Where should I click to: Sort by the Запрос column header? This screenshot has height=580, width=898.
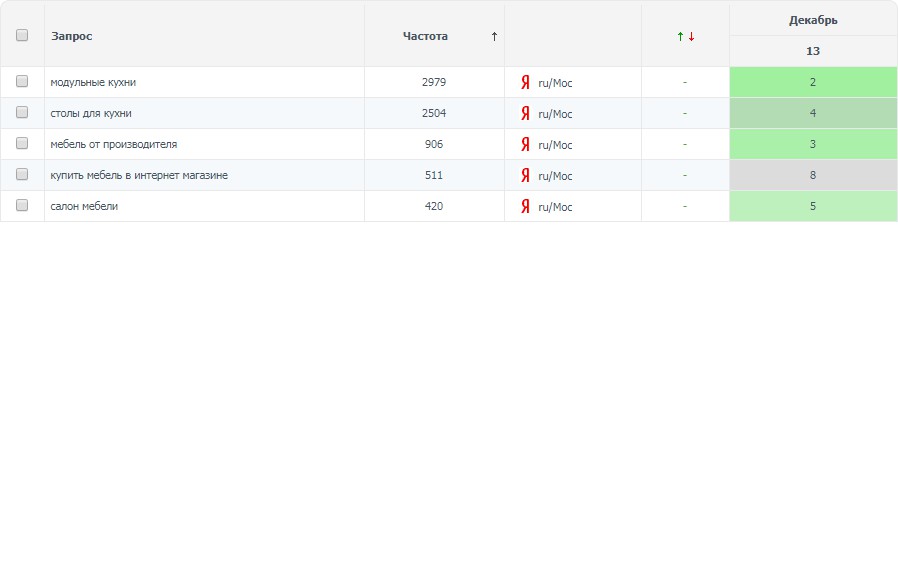(72, 36)
